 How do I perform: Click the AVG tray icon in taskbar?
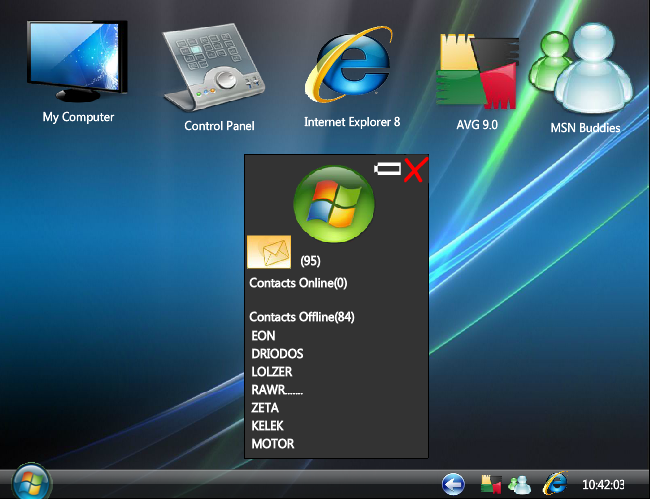(x=491, y=484)
